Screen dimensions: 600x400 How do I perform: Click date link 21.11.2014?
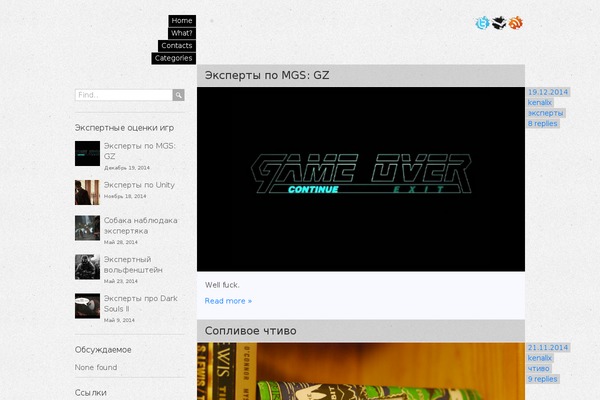pyautogui.click(x=548, y=348)
